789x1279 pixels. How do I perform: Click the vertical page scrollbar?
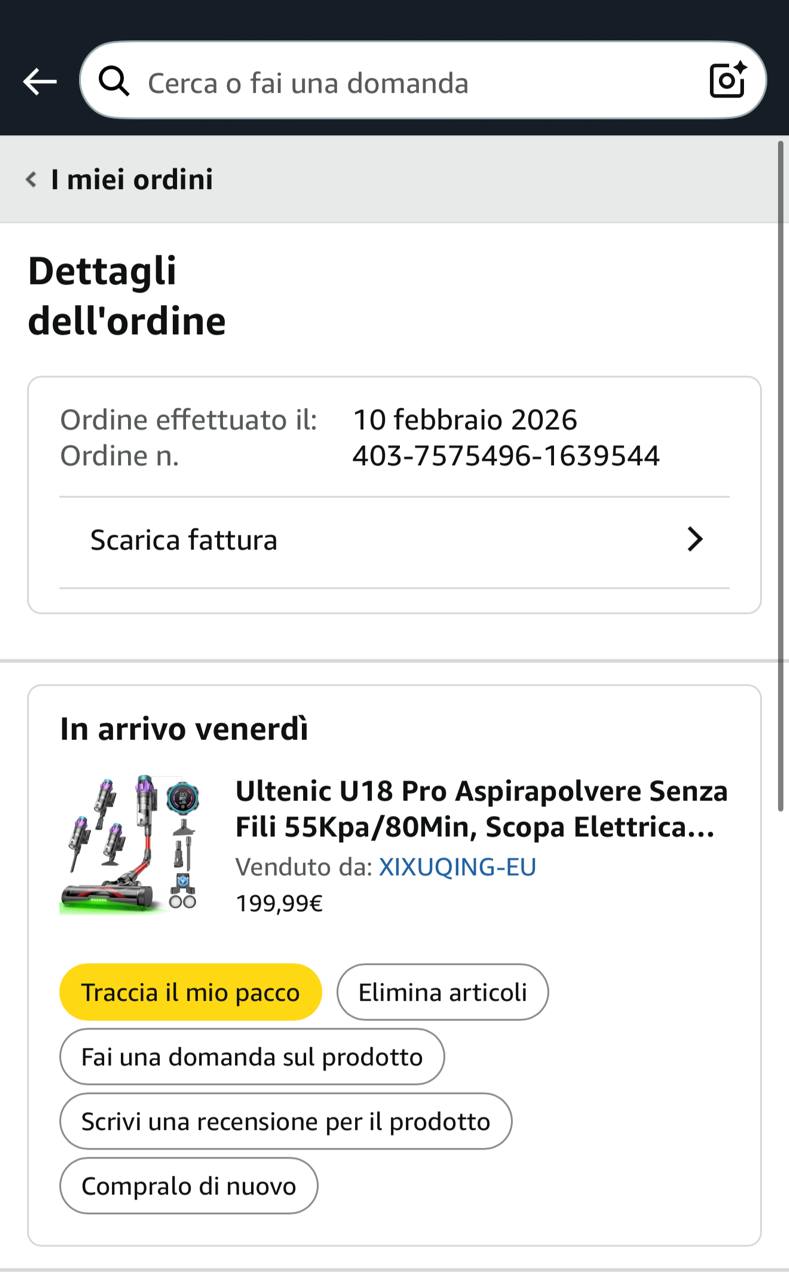781,475
